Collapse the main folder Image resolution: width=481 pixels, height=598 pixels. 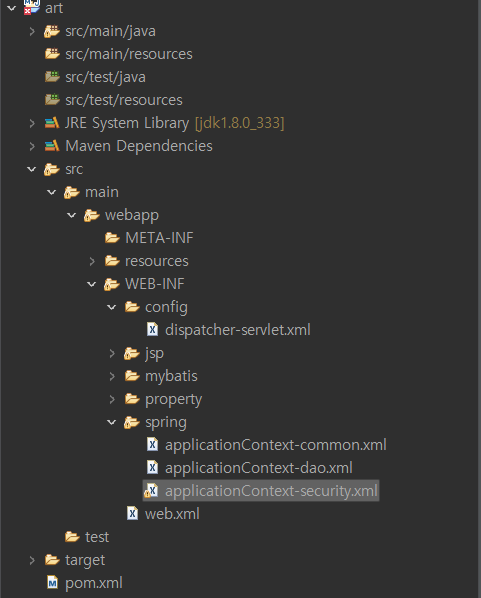(51, 192)
